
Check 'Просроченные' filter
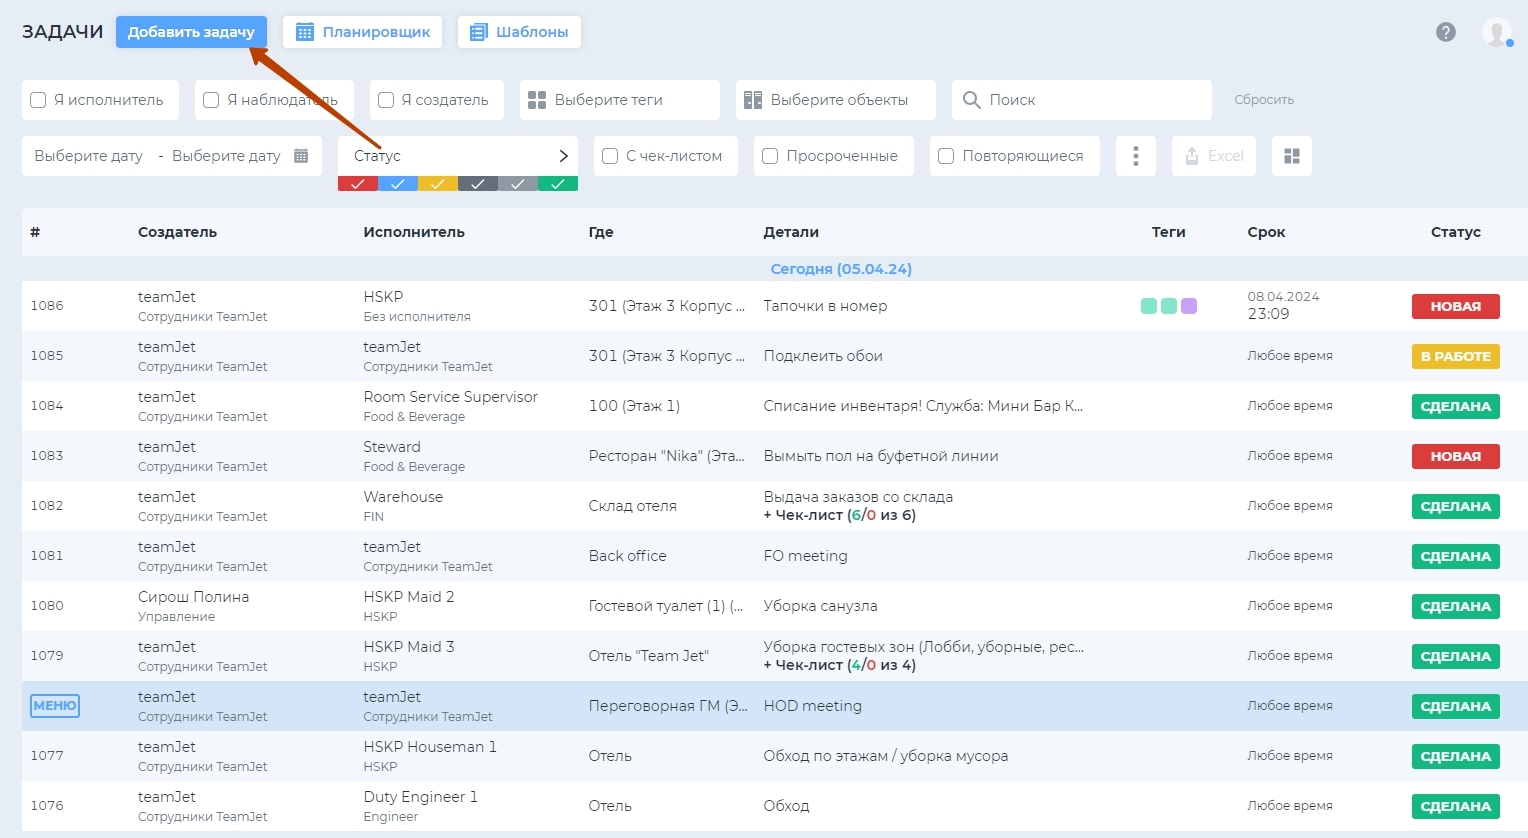[x=770, y=156]
